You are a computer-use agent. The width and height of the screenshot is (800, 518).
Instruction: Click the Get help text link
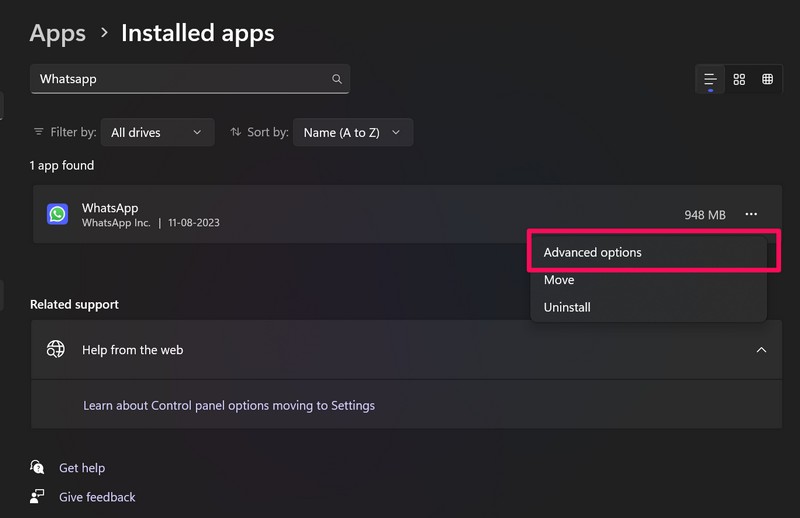pyautogui.click(x=82, y=467)
